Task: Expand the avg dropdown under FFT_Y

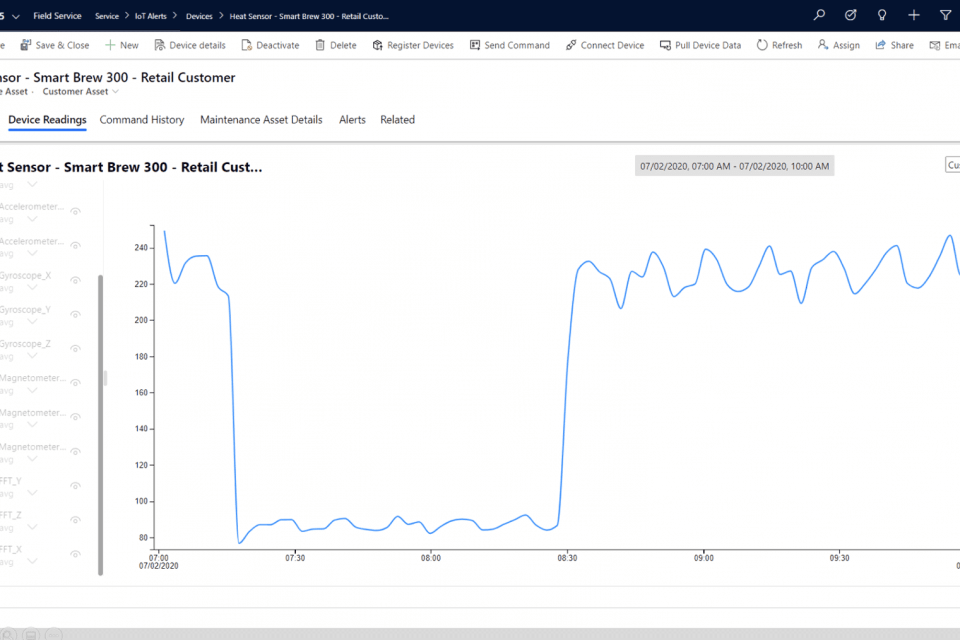Action: click(x=32, y=493)
